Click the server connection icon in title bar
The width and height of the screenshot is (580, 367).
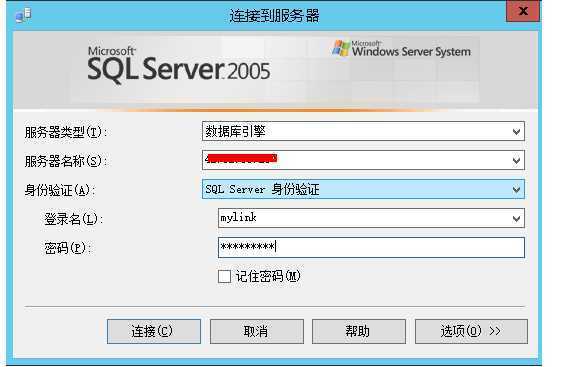click(x=23, y=15)
